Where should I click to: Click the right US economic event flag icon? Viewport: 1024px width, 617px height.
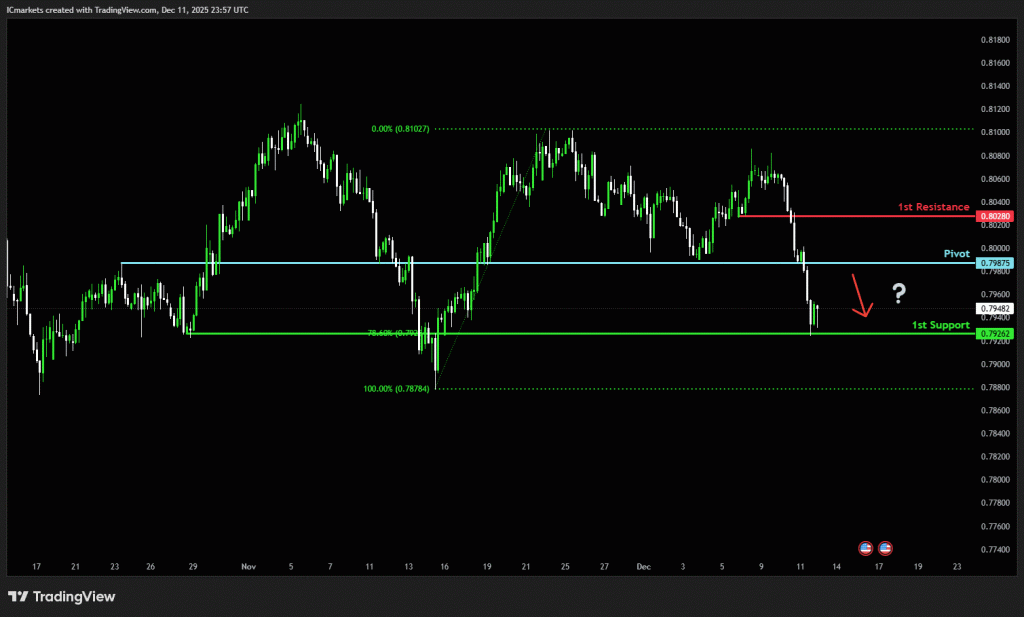pyautogui.click(x=885, y=548)
